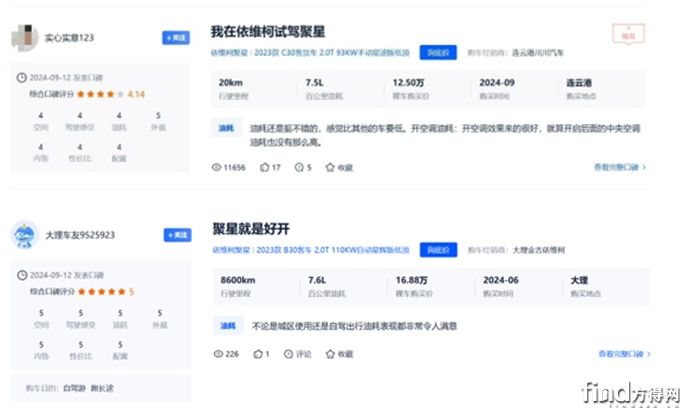The height and width of the screenshot is (408, 680).
Task: Select 油耗 tag in first review
Action: point(226,128)
